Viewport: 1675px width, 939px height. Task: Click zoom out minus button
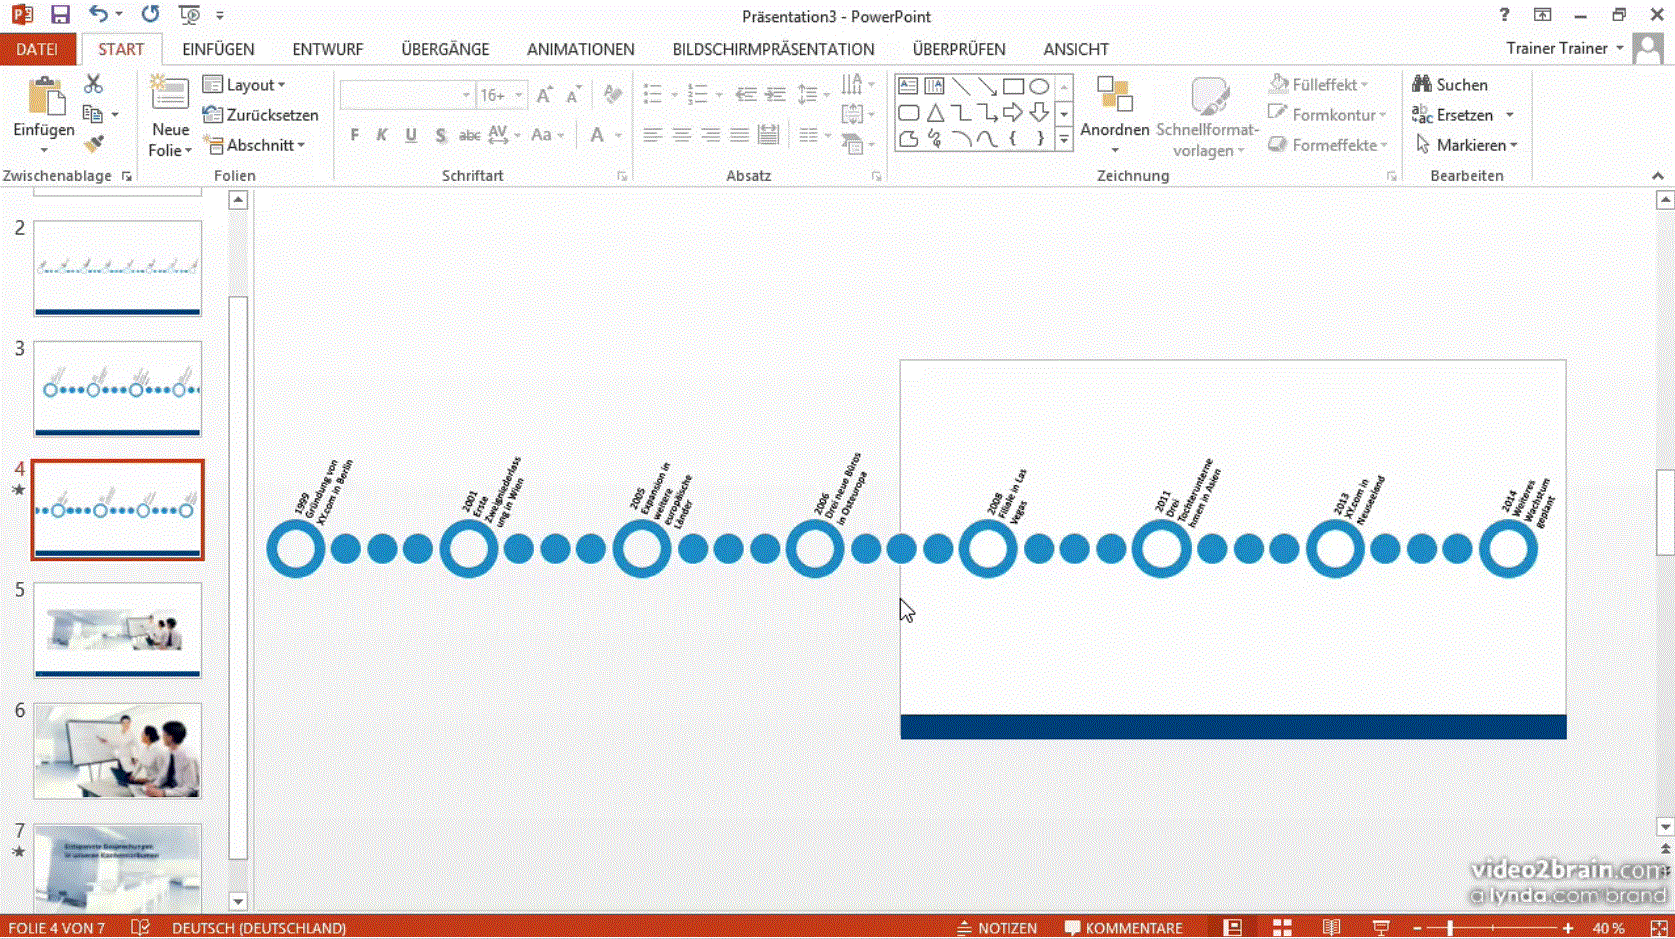1417,928
